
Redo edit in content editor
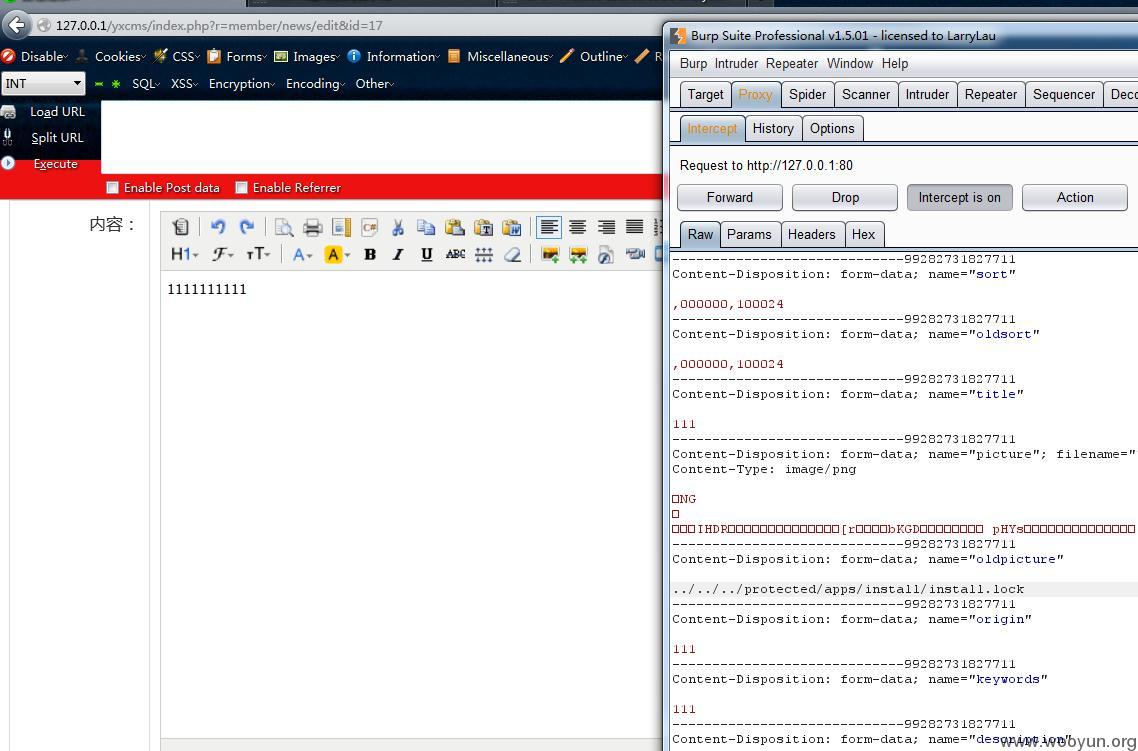click(247, 227)
